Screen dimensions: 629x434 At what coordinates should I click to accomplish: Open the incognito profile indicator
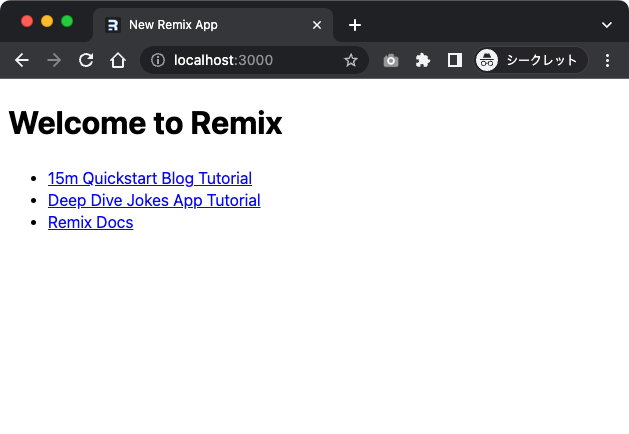(x=530, y=60)
